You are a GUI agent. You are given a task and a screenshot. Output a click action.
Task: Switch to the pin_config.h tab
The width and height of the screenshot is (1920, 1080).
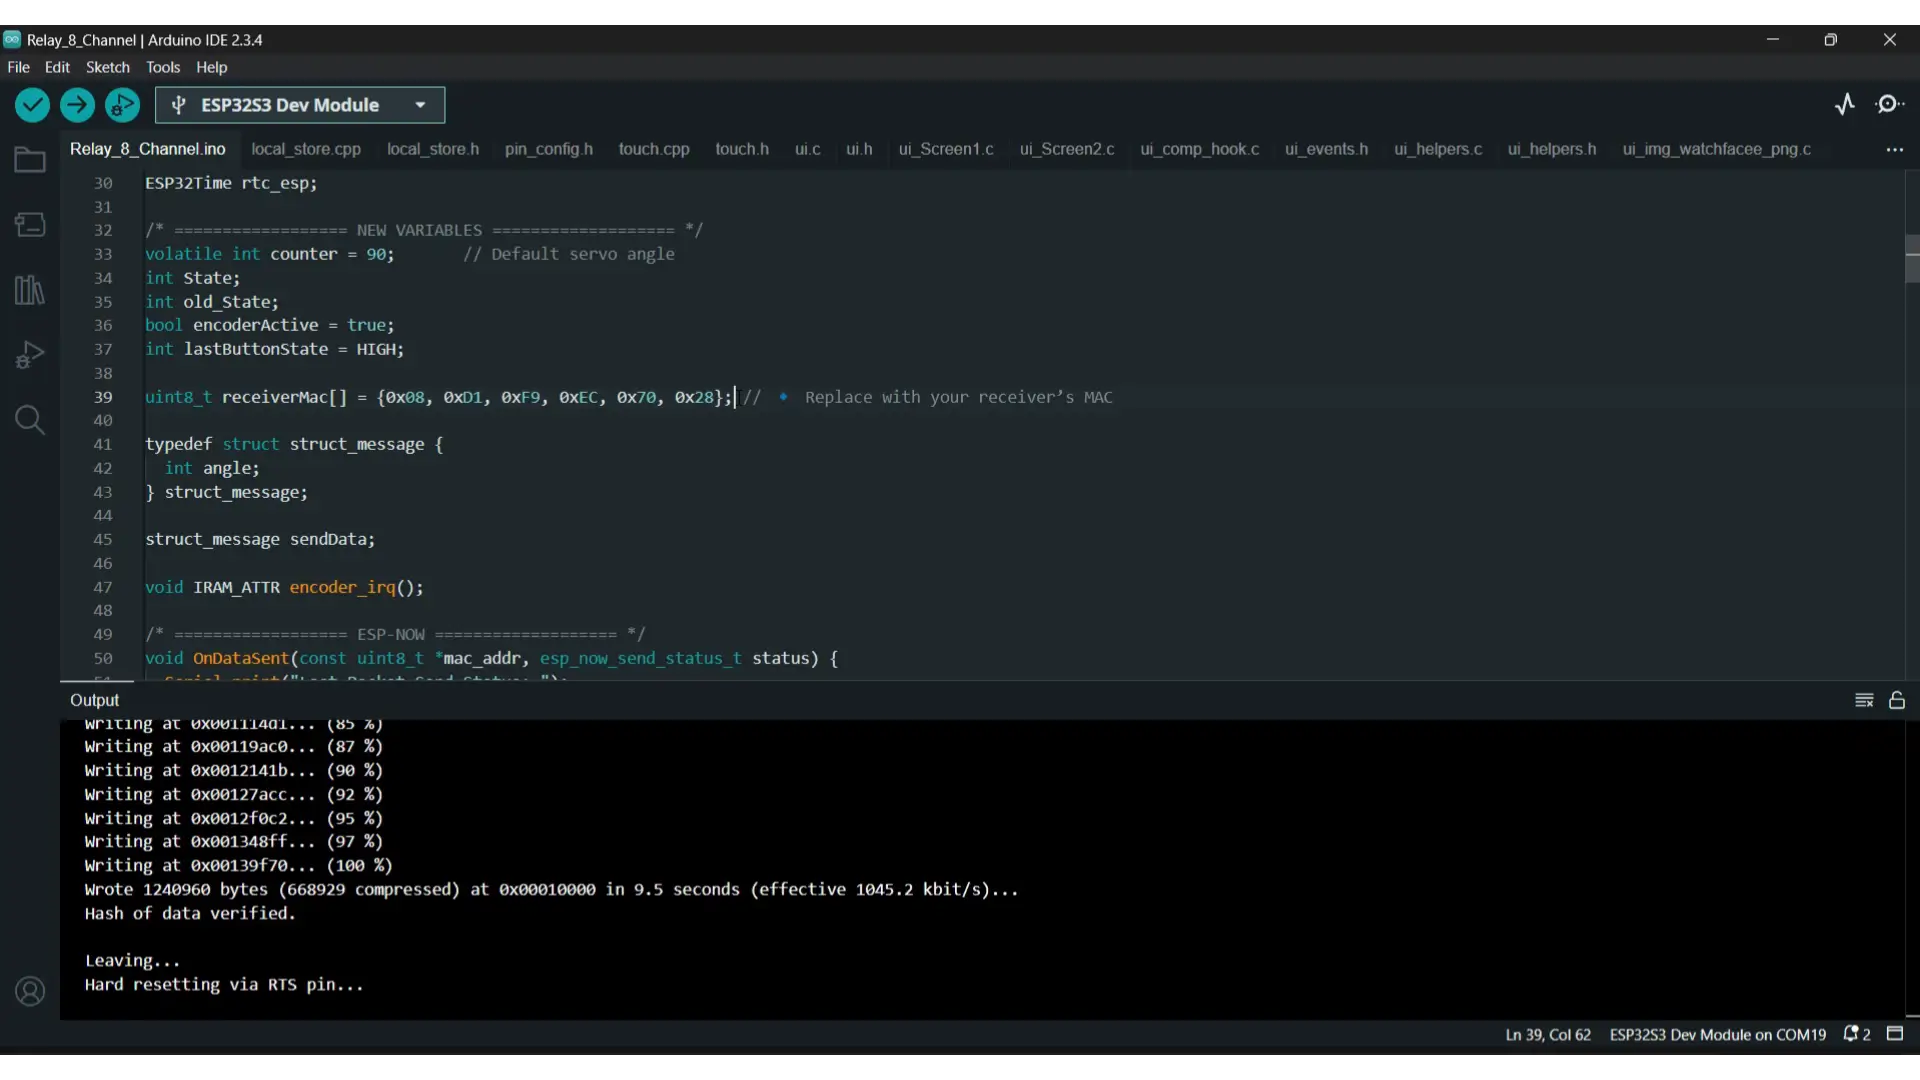[x=548, y=149]
